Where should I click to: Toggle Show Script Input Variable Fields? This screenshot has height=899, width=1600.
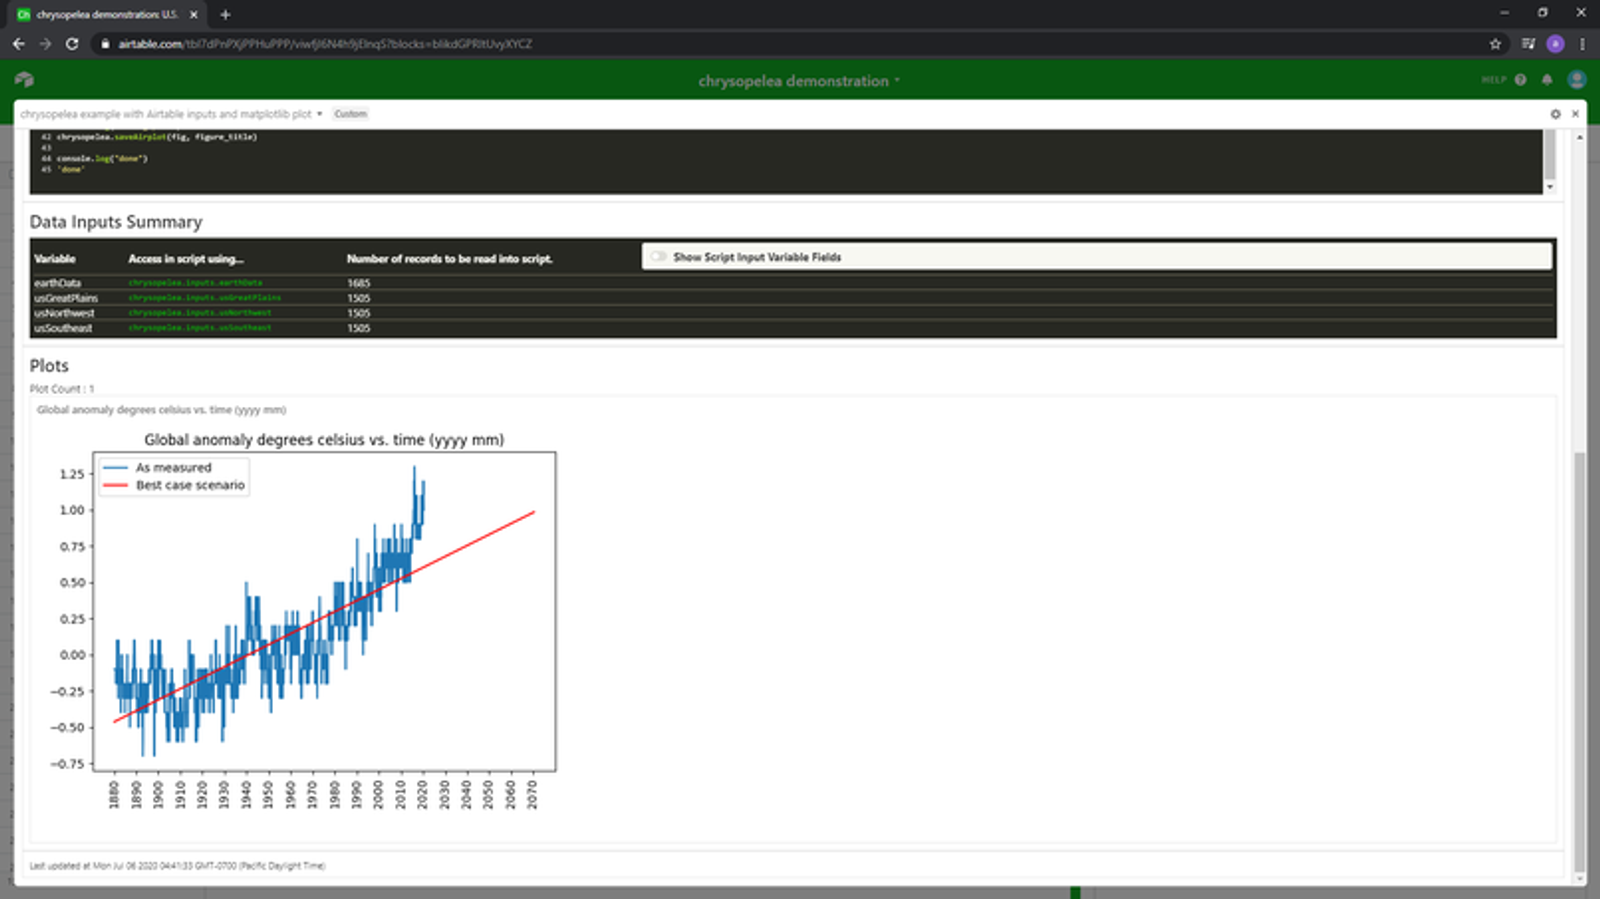tap(658, 257)
